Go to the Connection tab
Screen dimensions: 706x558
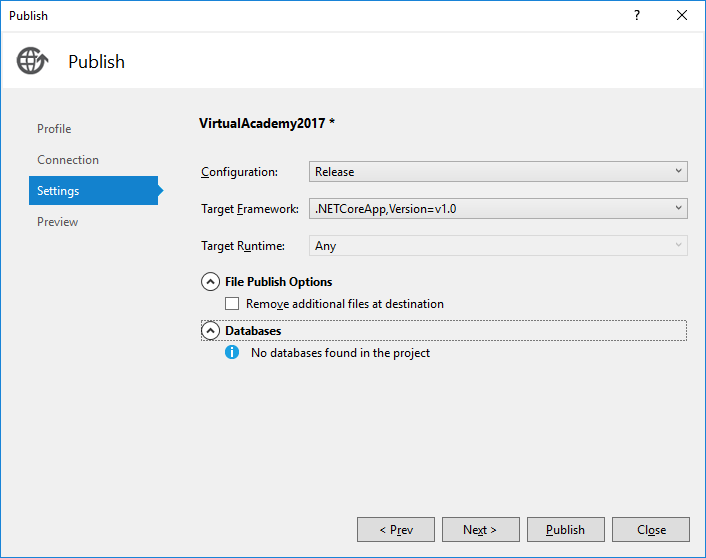click(x=68, y=160)
